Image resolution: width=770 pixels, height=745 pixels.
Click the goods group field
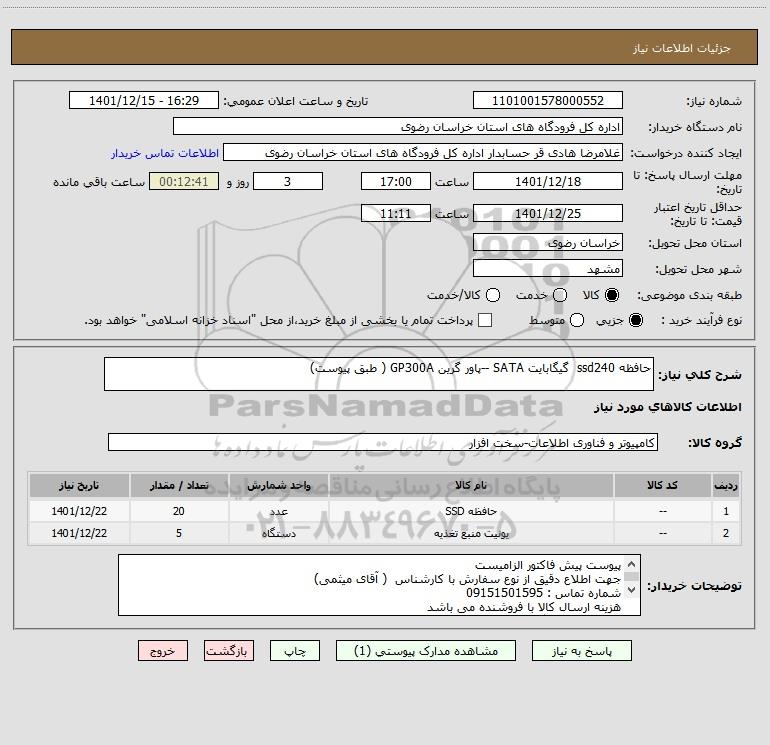(x=383, y=442)
